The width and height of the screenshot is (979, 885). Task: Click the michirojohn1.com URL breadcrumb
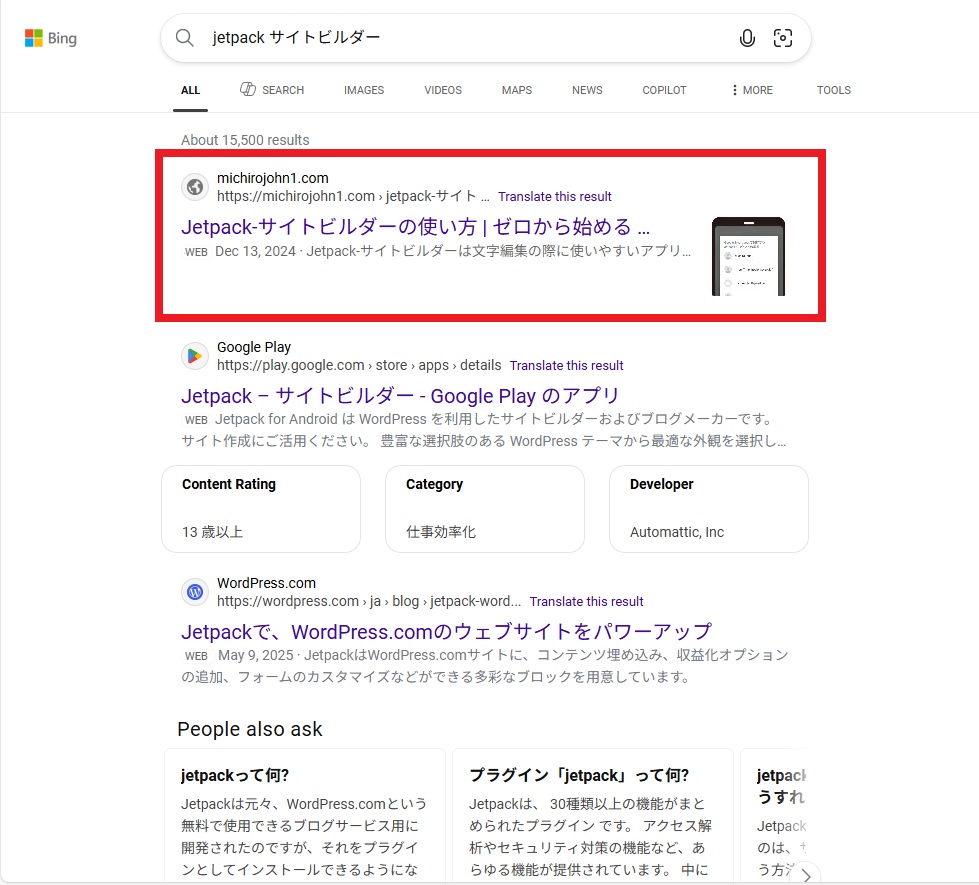coord(353,196)
